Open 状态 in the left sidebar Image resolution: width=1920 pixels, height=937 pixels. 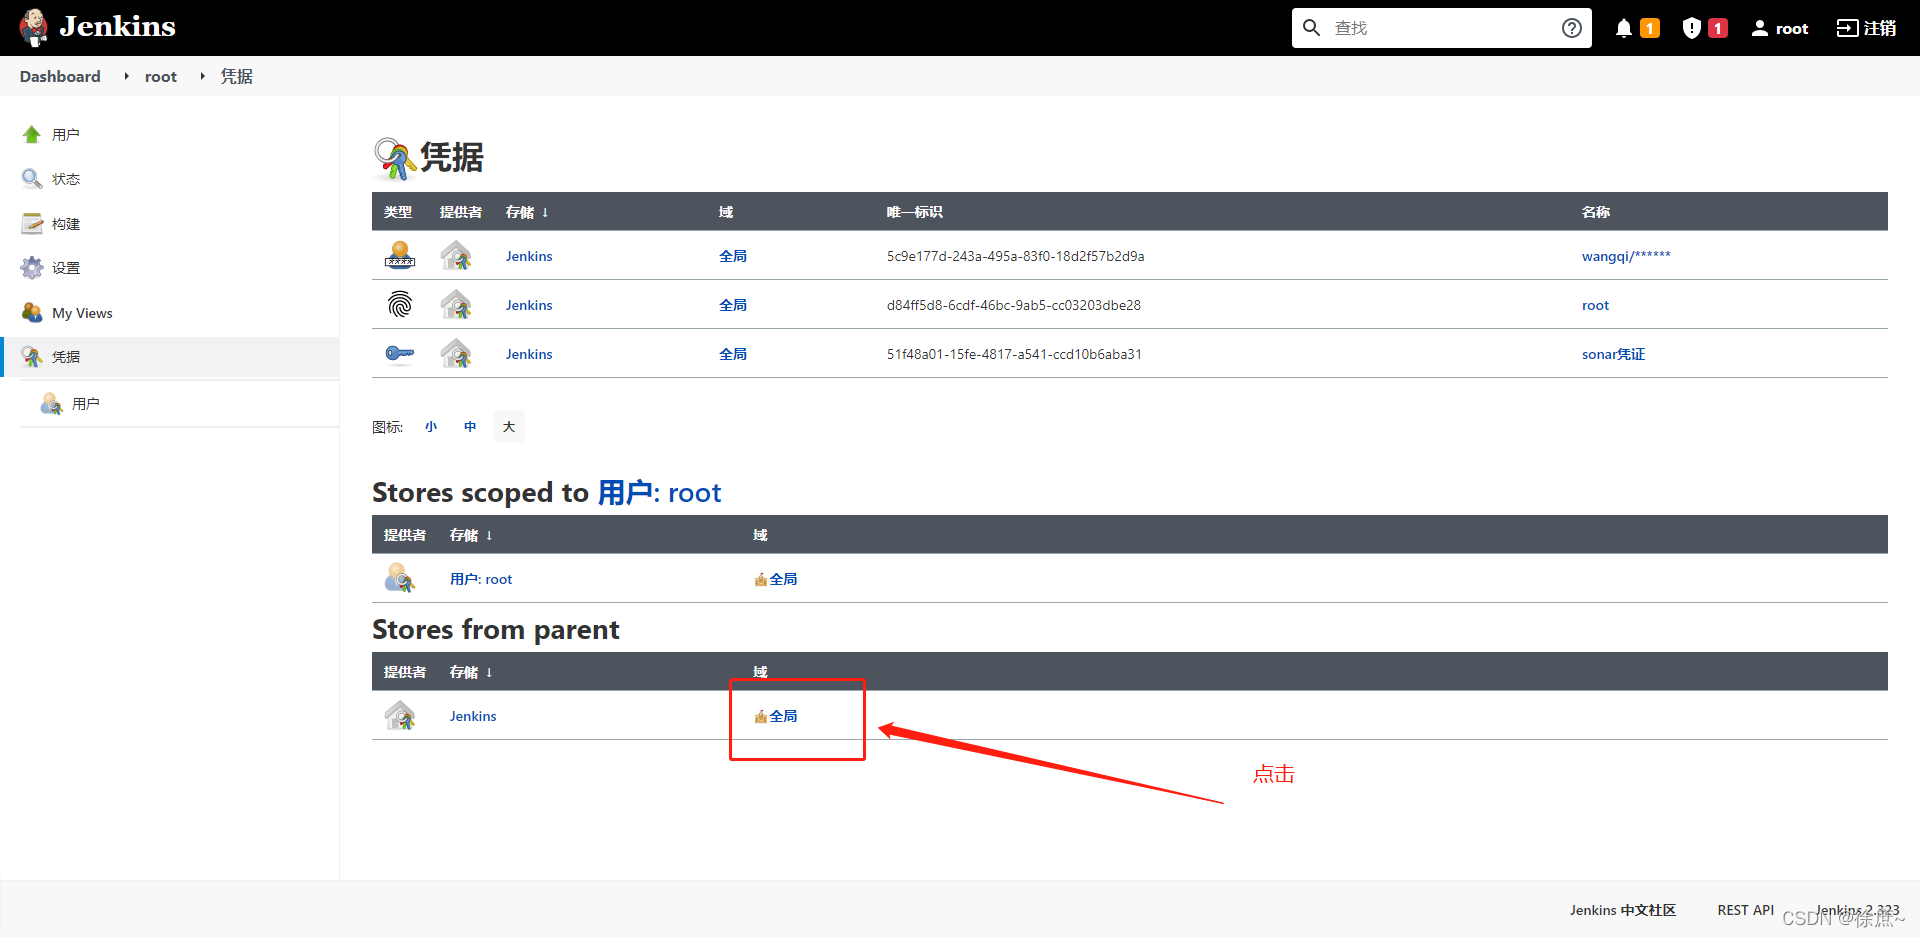pos(66,179)
